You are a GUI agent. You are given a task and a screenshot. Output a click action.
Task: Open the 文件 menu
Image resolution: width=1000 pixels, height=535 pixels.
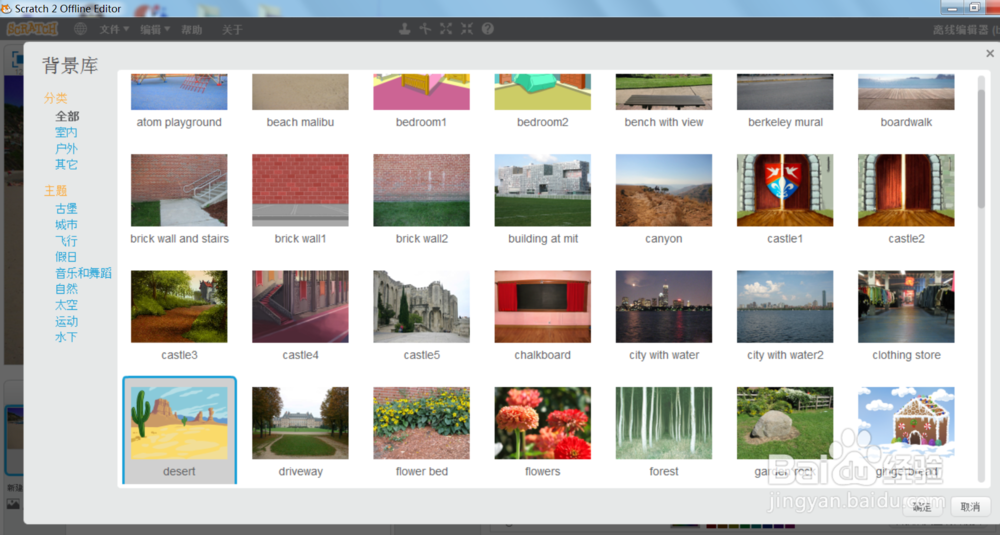(114, 29)
